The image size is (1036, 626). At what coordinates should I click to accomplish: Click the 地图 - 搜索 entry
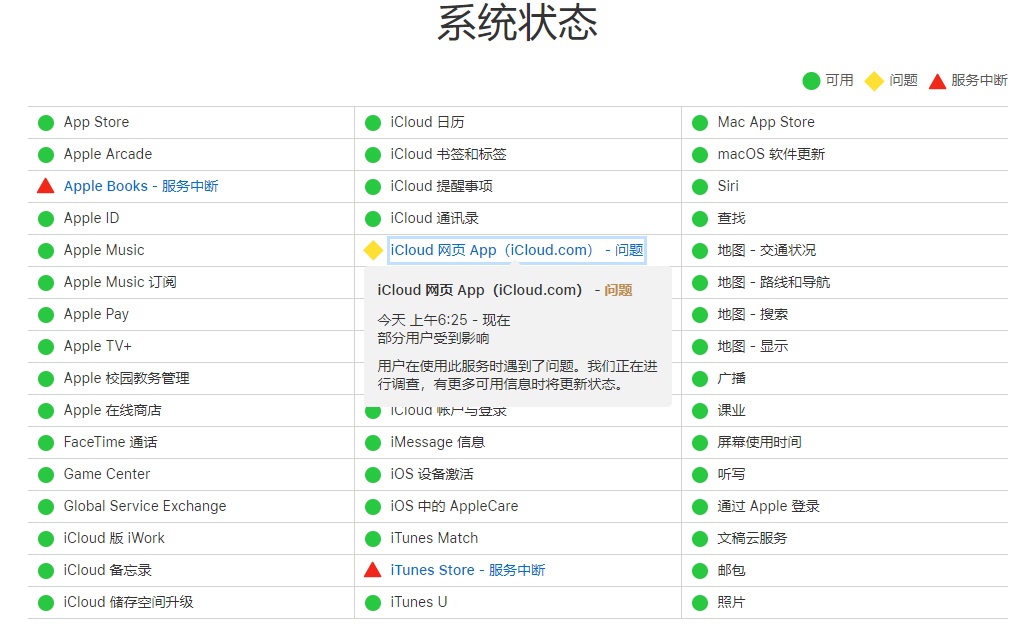tap(753, 314)
